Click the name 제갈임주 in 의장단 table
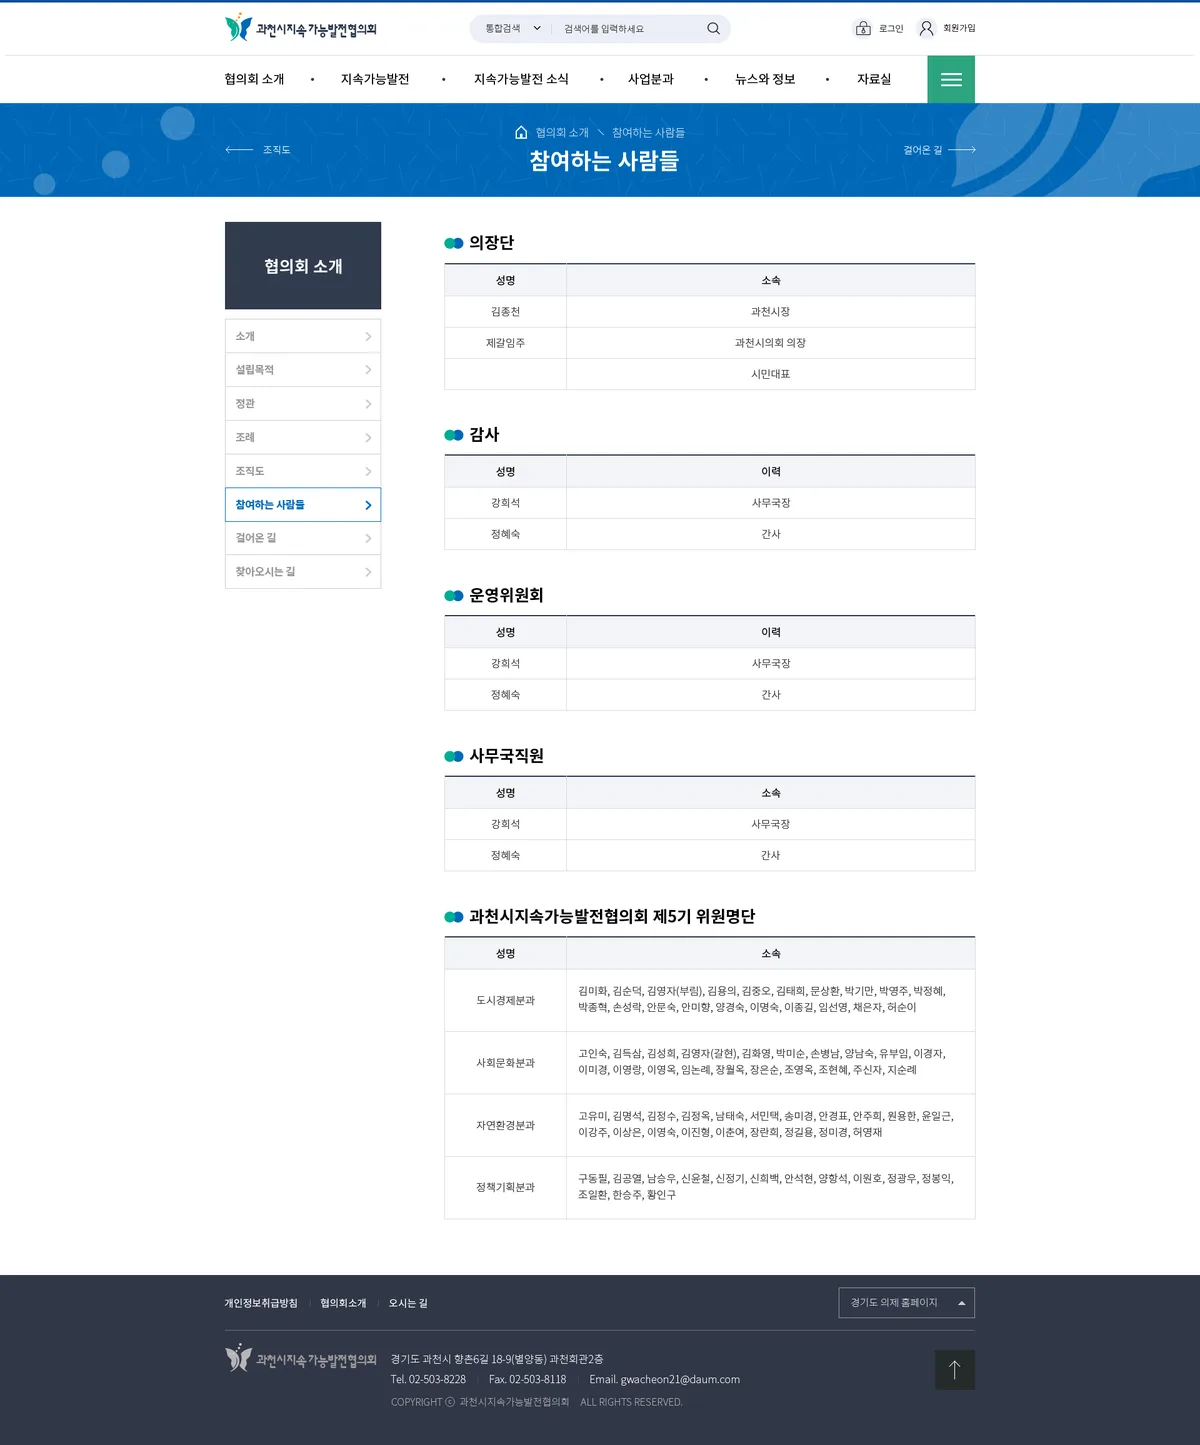The width and height of the screenshot is (1200, 1445). (505, 343)
